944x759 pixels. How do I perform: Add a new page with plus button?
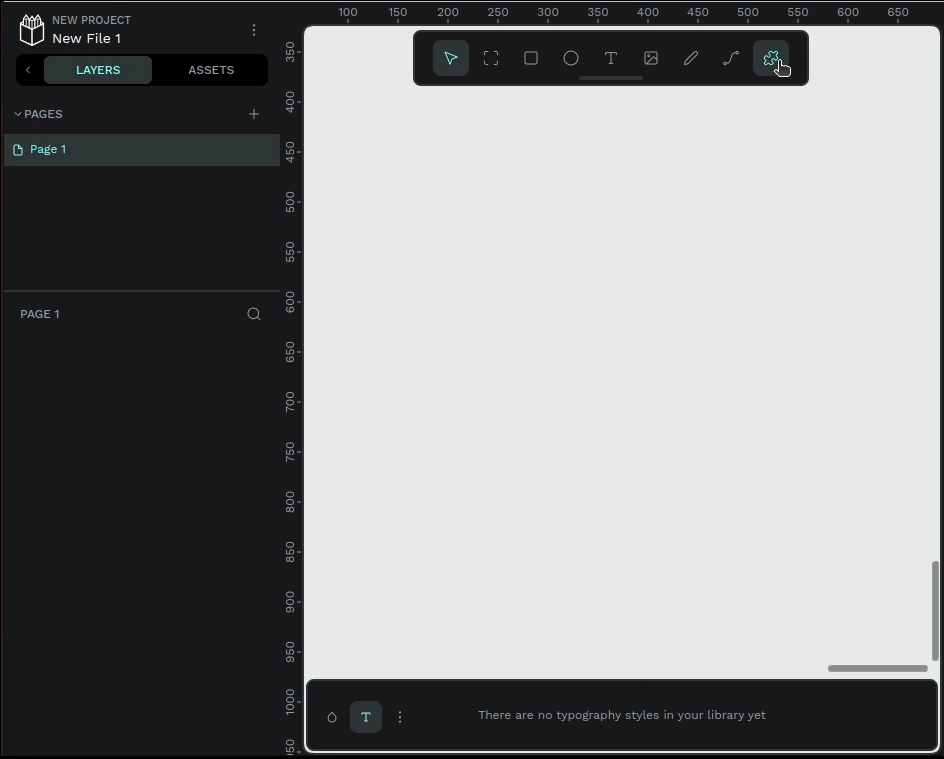[254, 114]
